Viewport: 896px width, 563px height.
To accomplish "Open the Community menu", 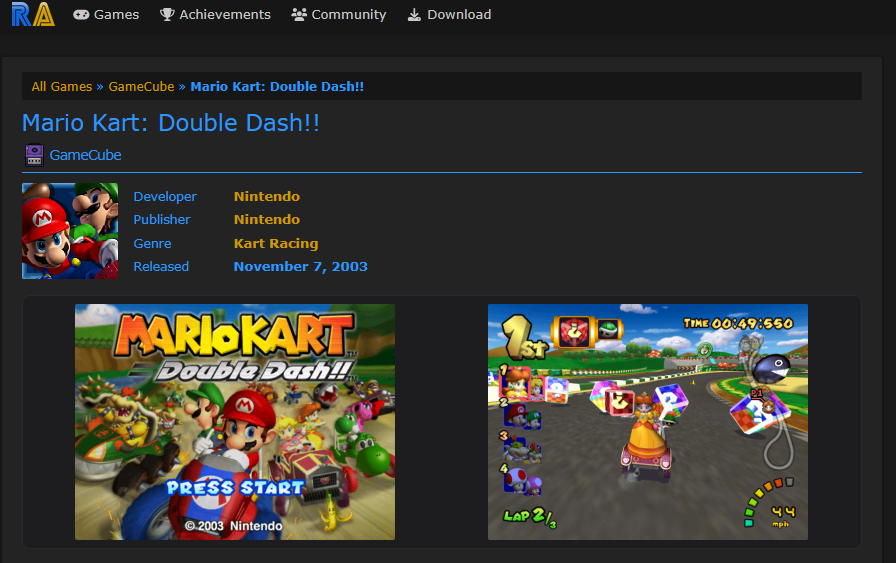I will (x=339, y=14).
